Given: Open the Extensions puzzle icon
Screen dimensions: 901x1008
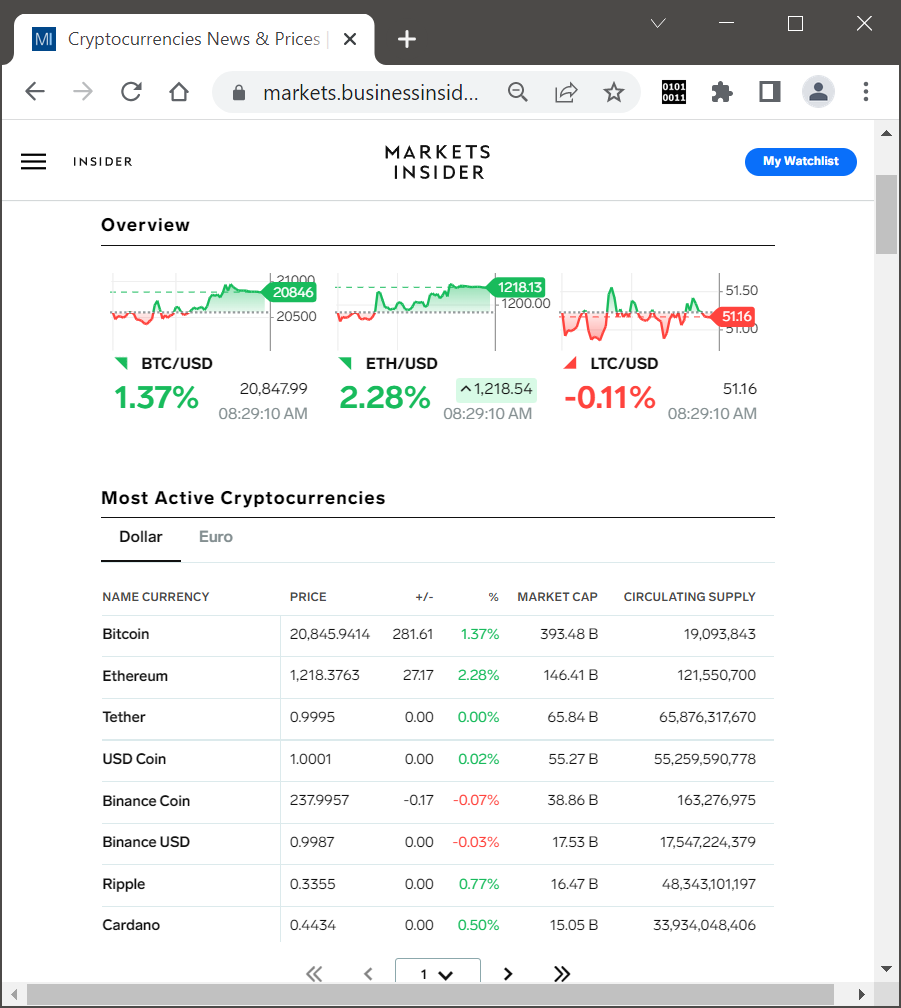Looking at the screenshot, I should click(722, 92).
